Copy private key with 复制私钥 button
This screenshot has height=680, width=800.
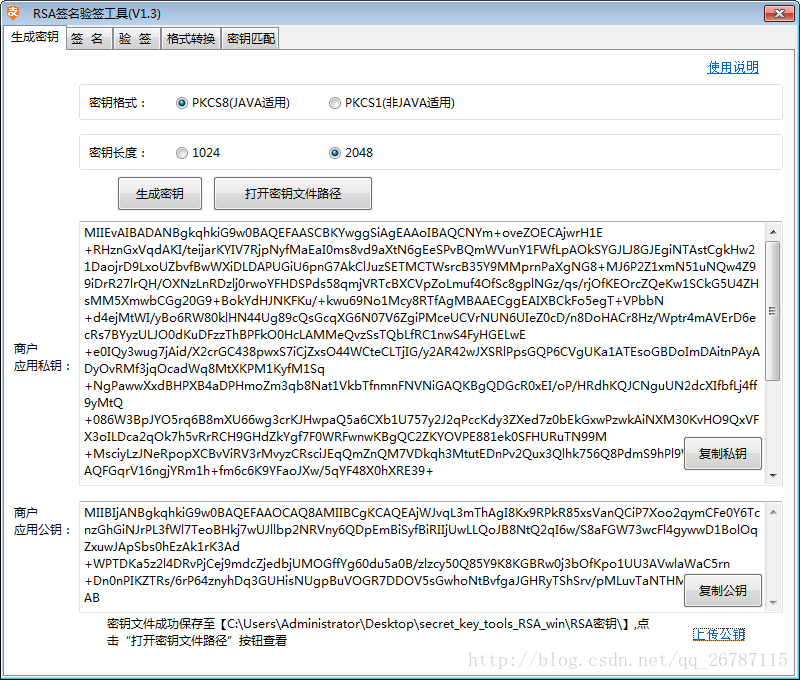tap(722, 453)
